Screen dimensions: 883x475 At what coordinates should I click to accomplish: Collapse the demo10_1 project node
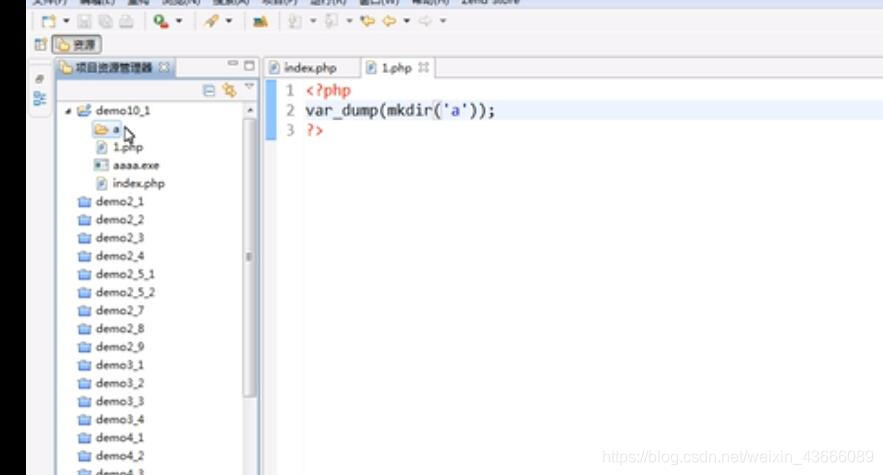[68, 111]
